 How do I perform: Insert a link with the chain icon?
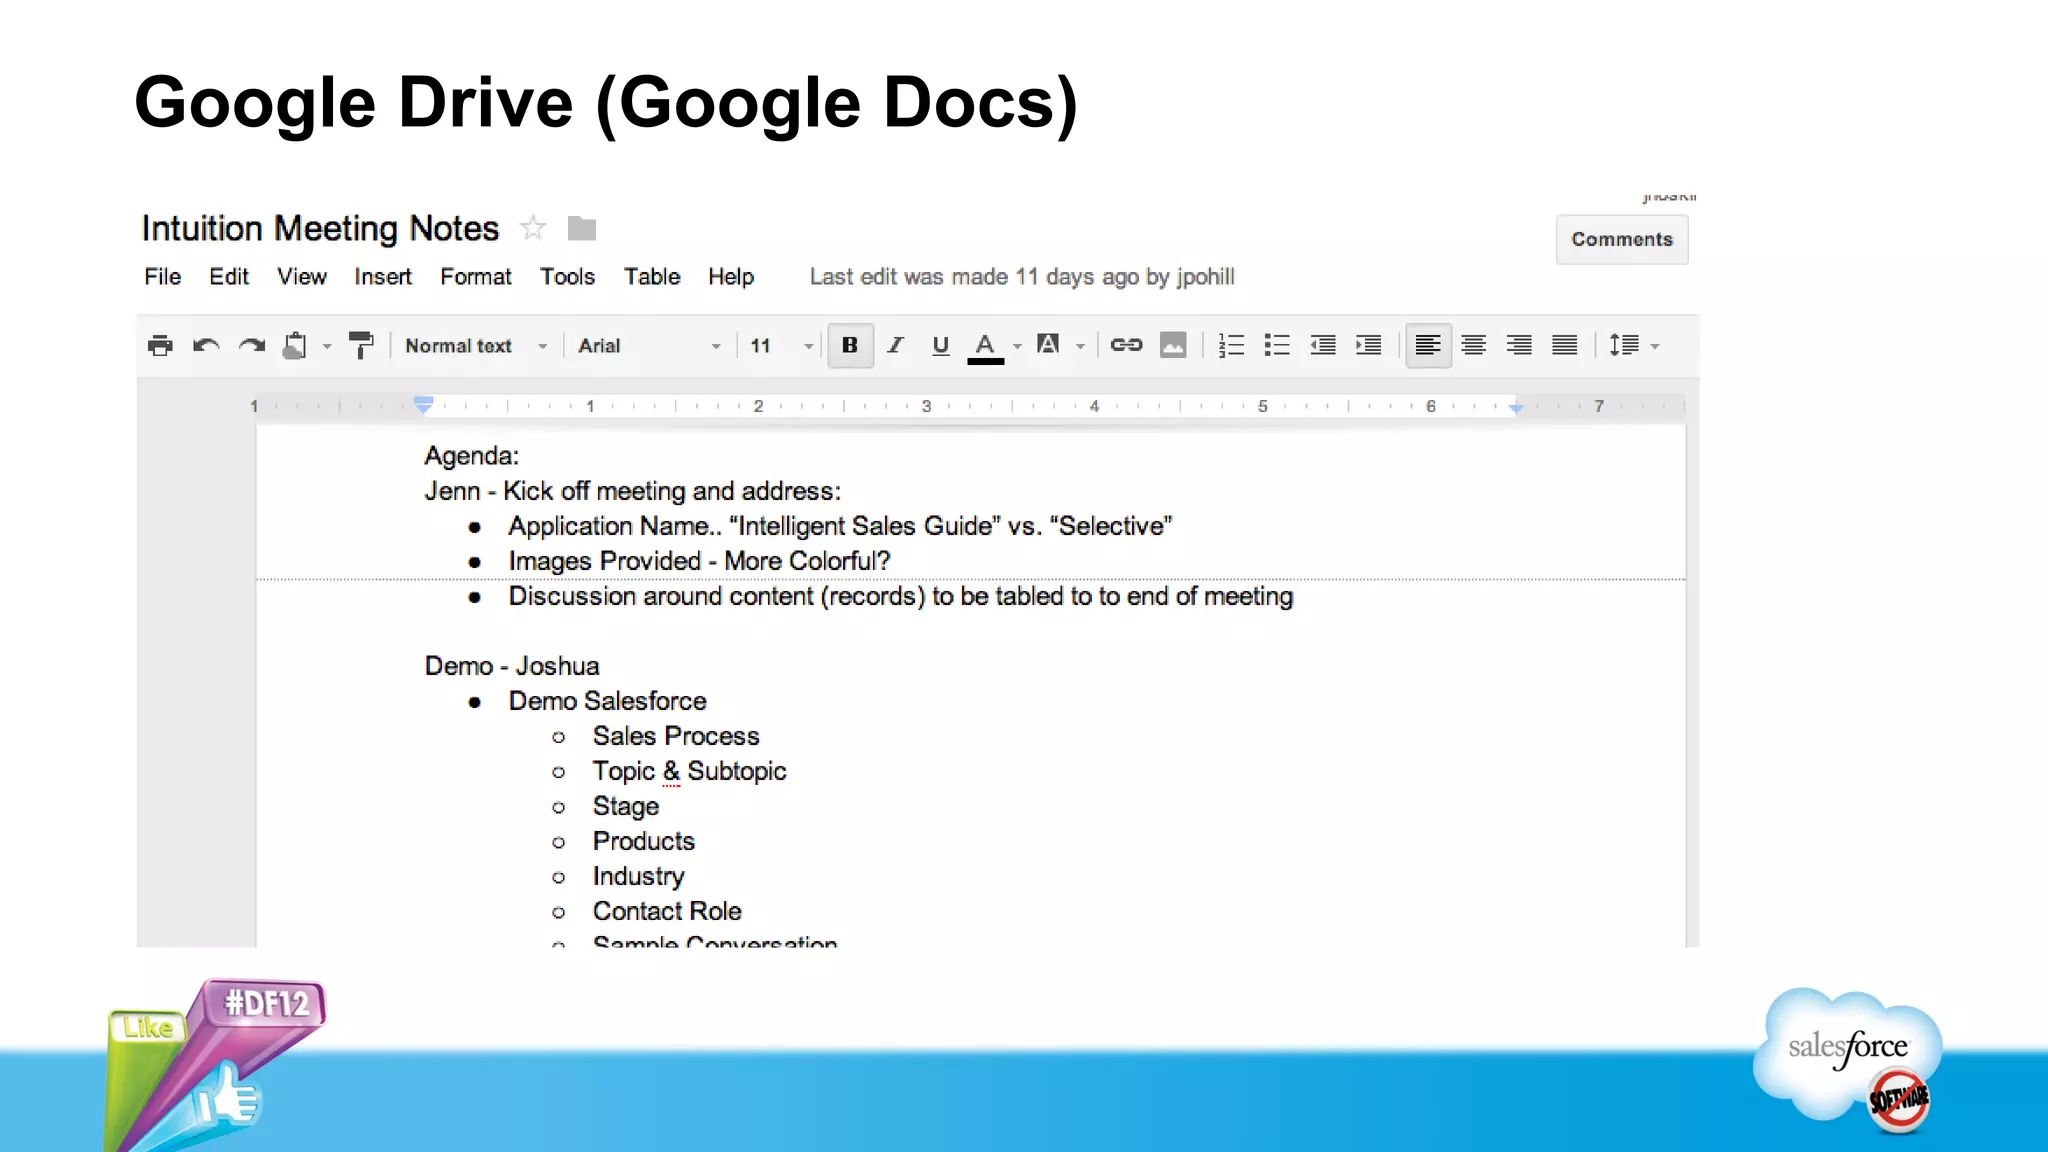tap(1126, 345)
